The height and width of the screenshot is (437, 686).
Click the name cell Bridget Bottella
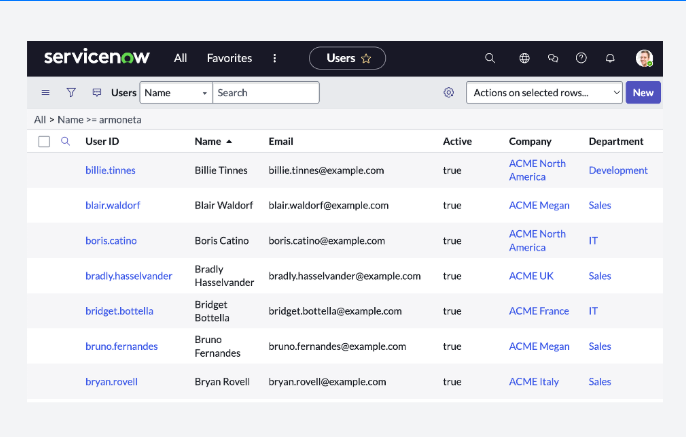pos(212,311)
